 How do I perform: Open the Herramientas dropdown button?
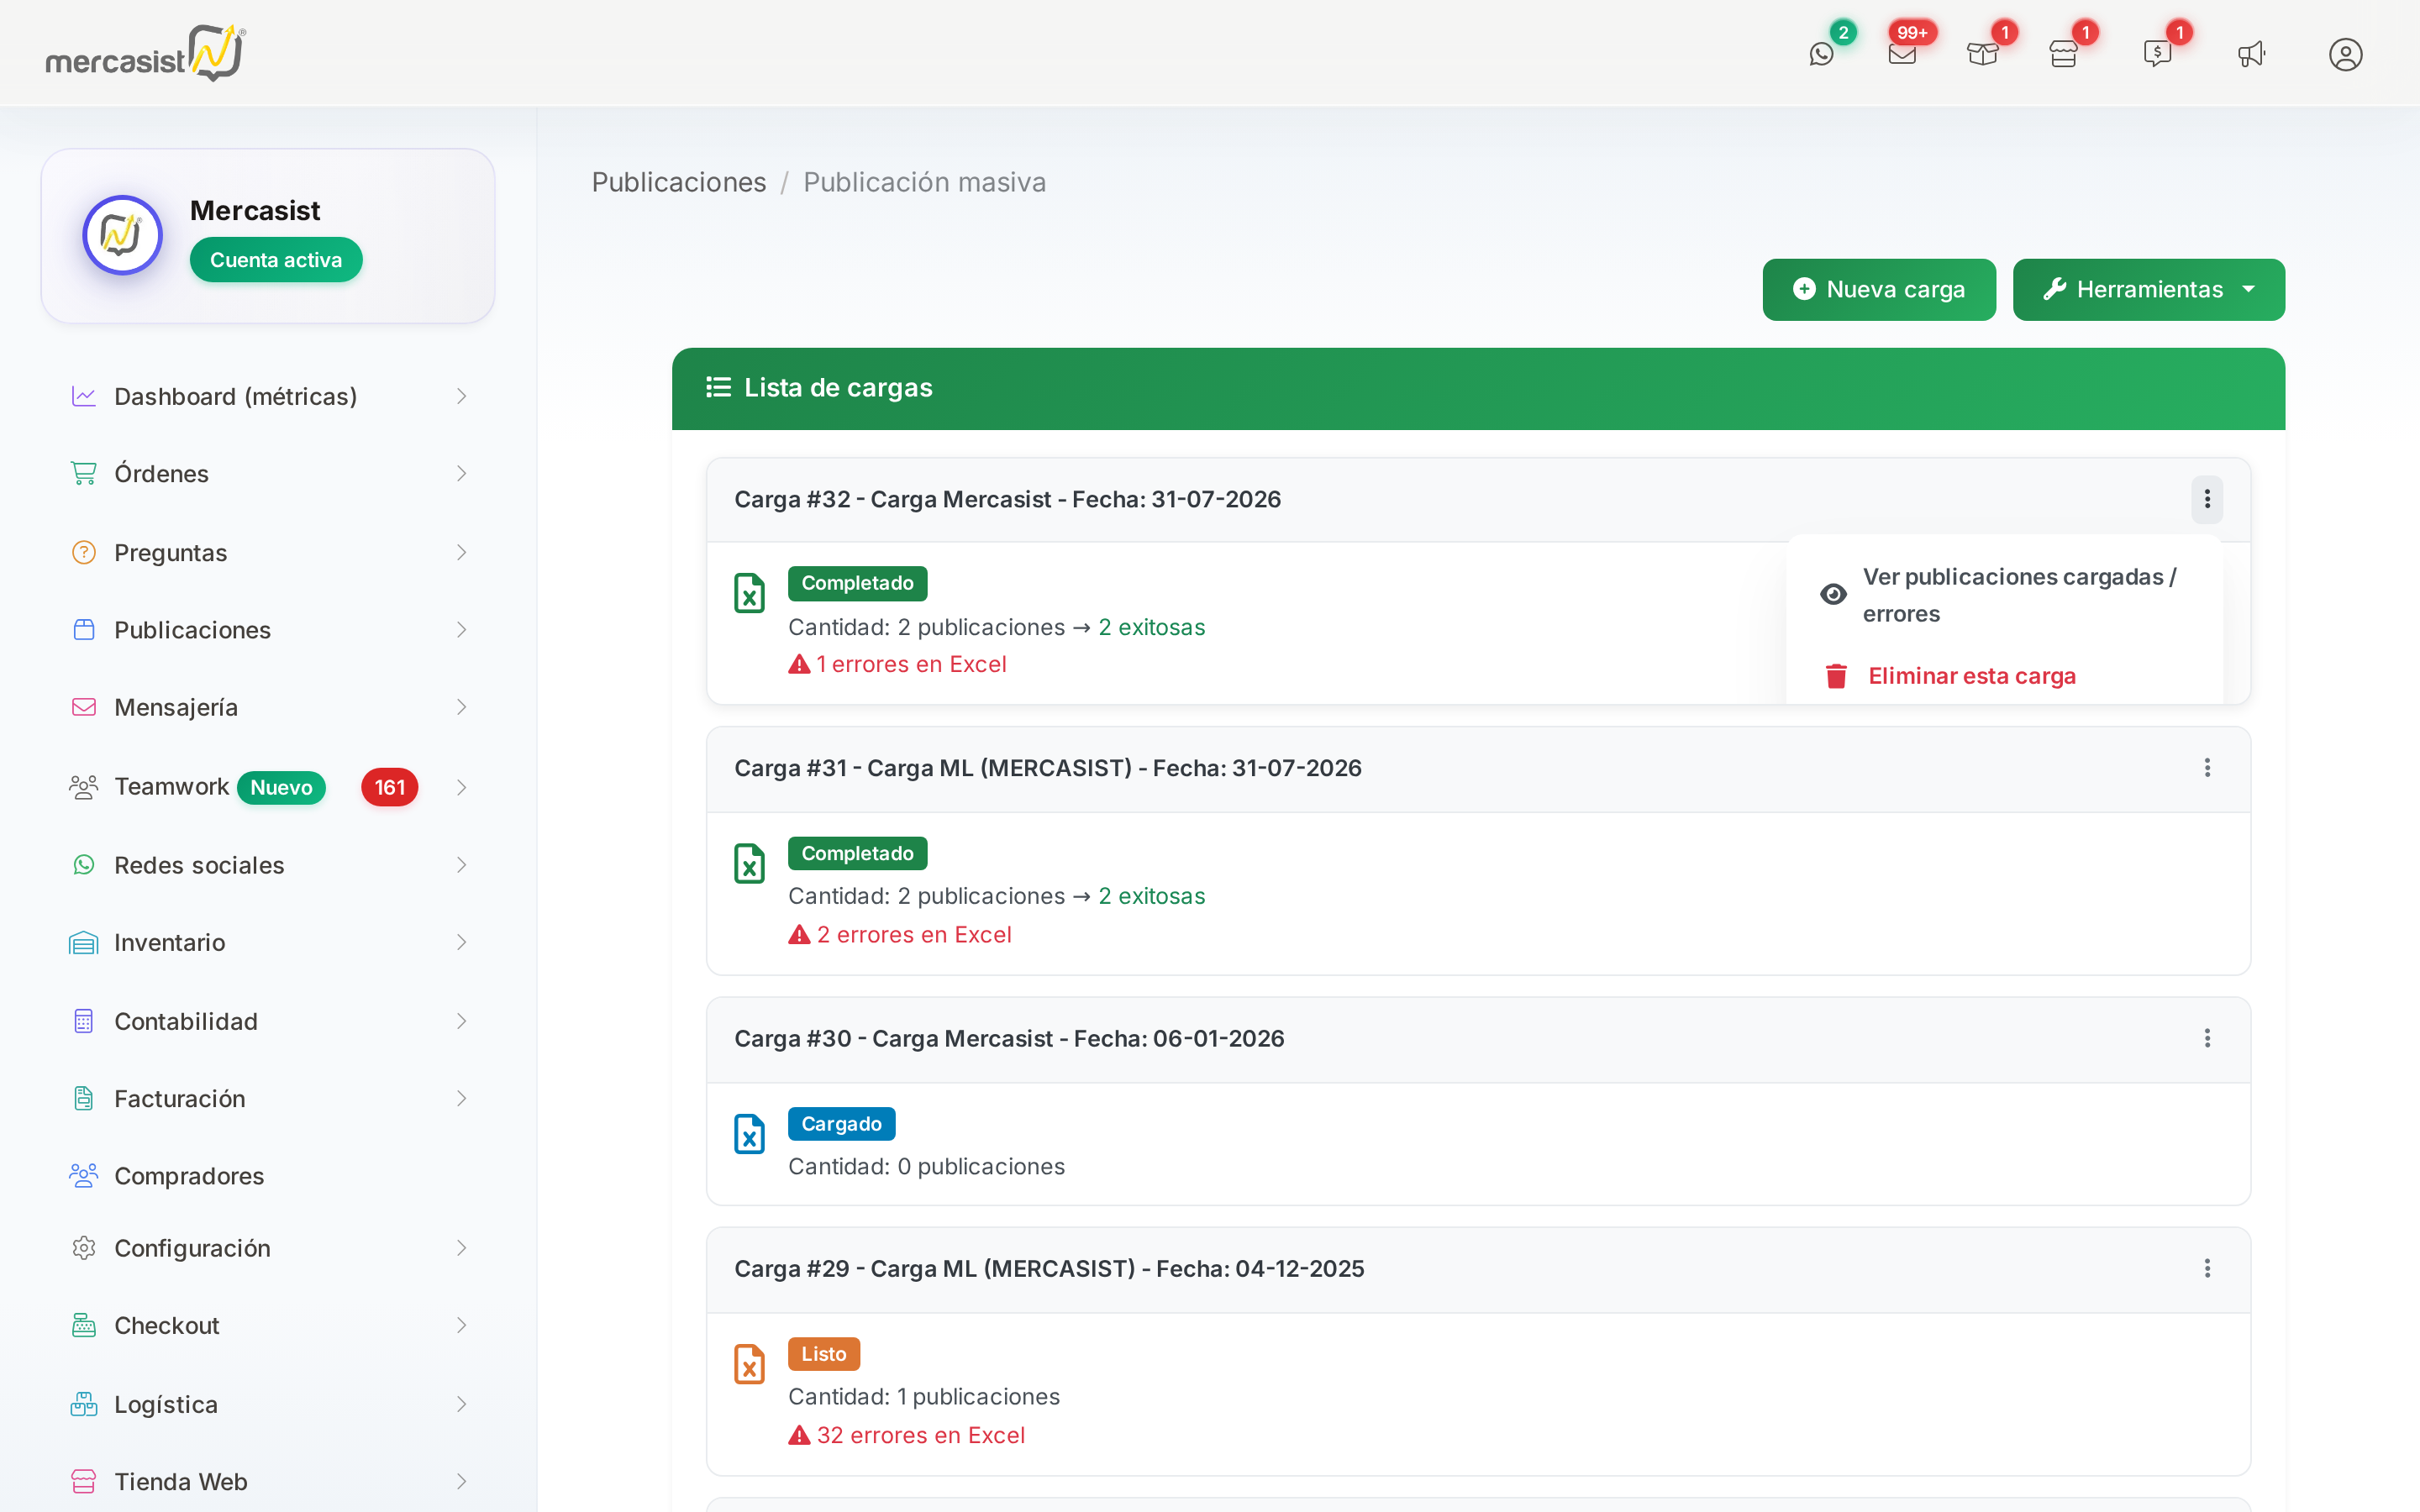[x=2148, y=289]
